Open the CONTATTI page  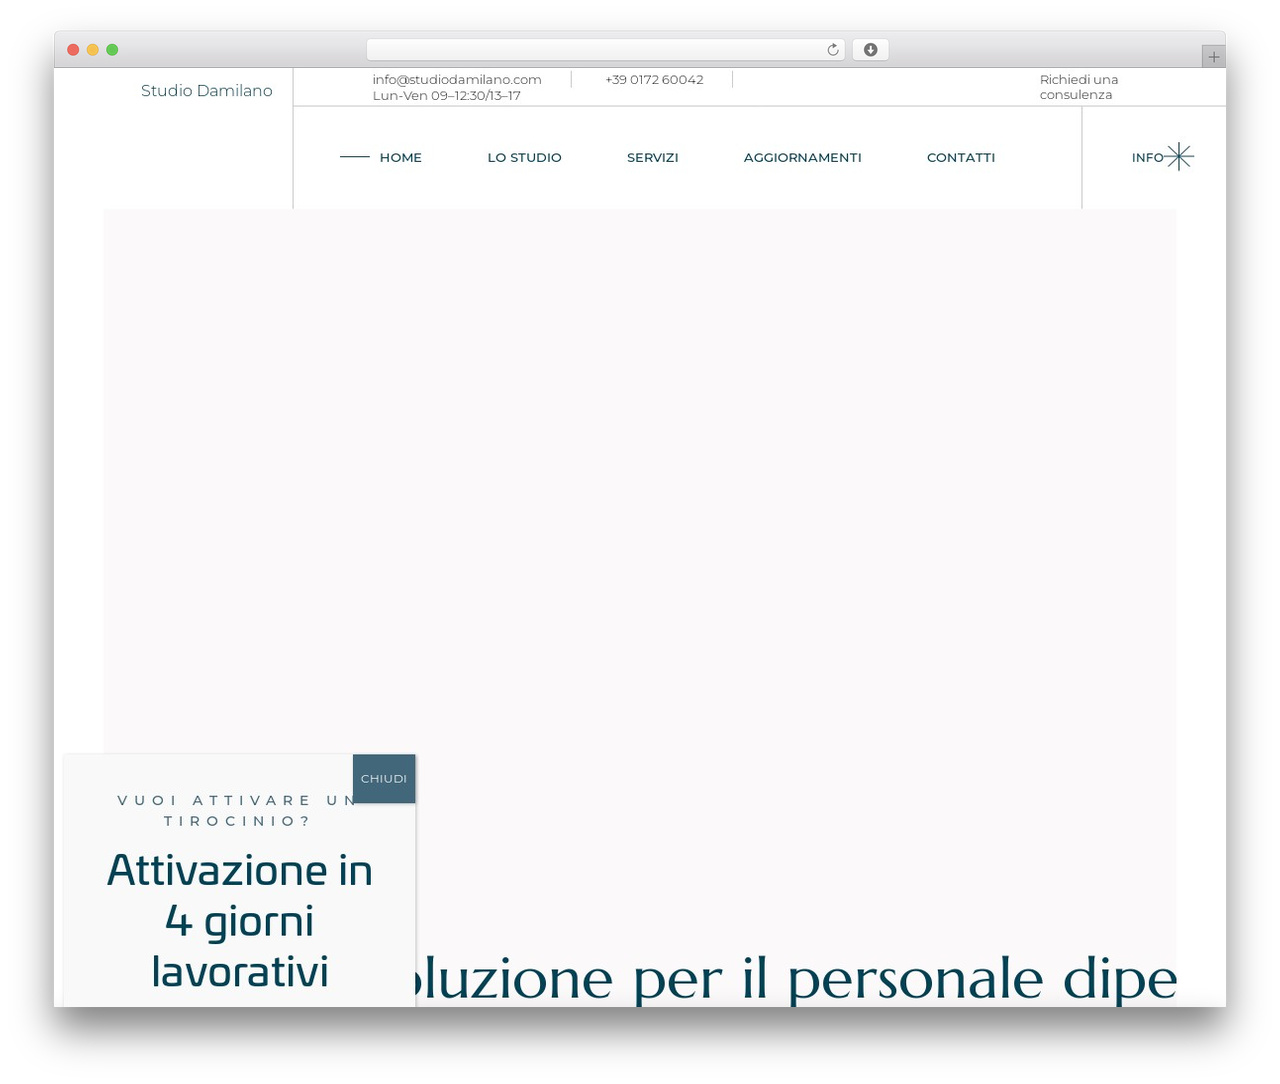[x=960, y=158]
